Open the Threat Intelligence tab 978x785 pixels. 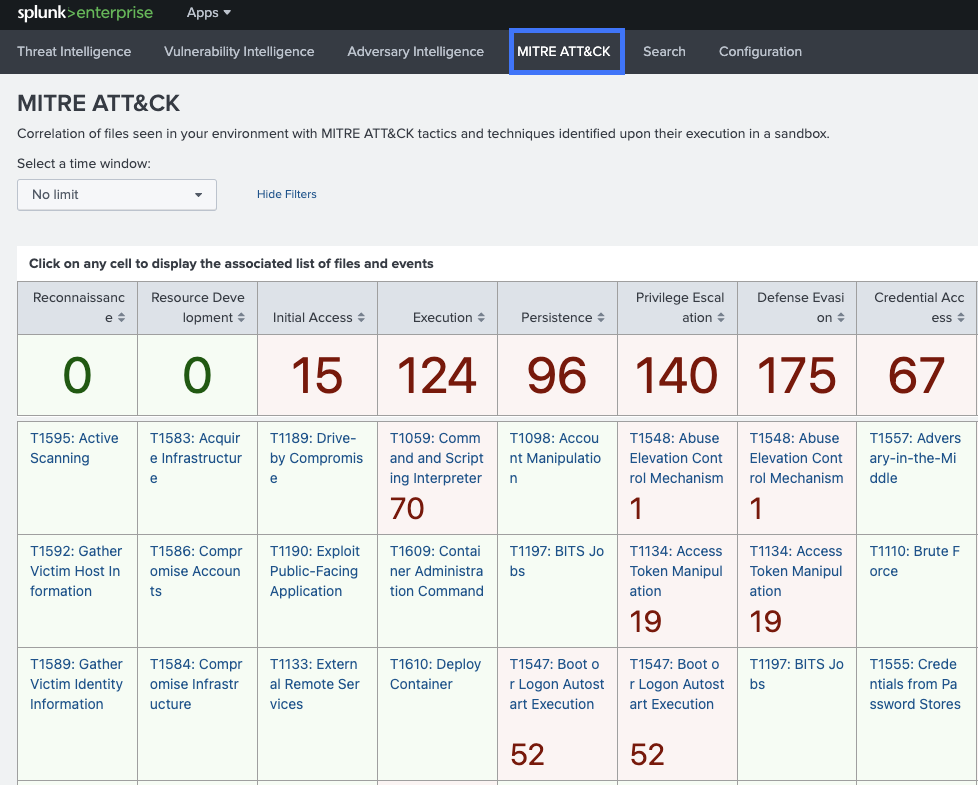point(74,52)
